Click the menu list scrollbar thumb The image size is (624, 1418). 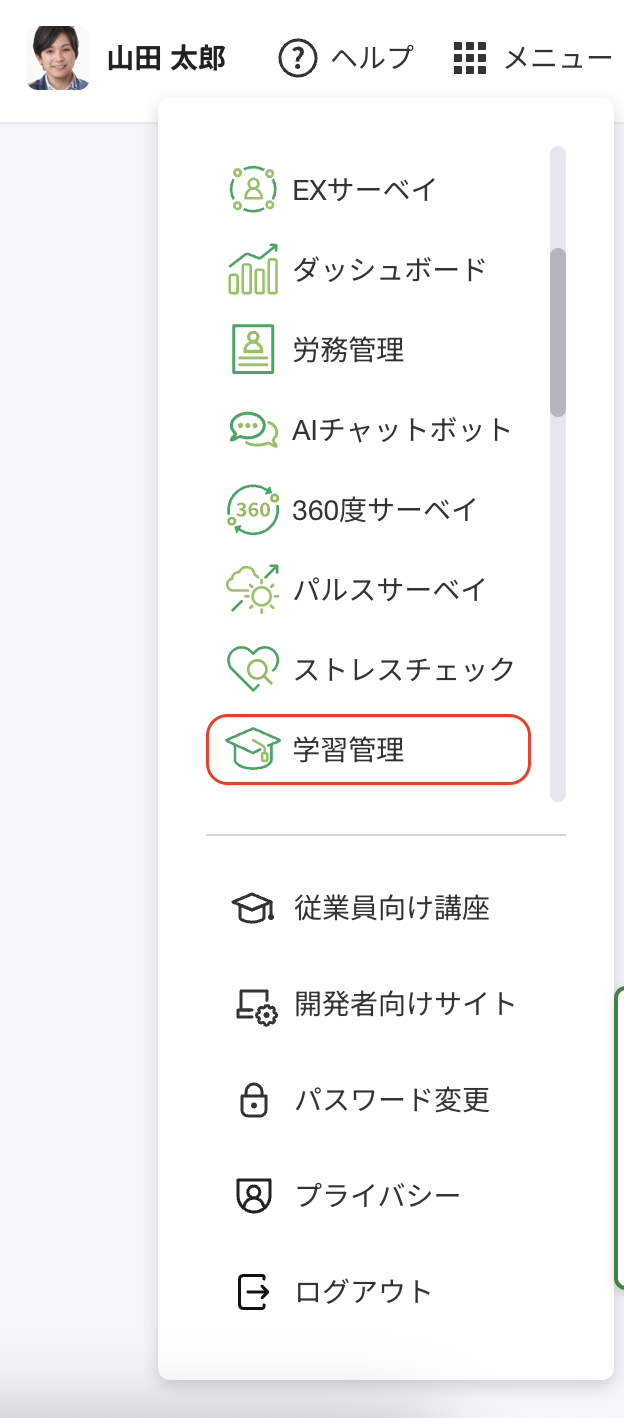click(x=558, y=332)
